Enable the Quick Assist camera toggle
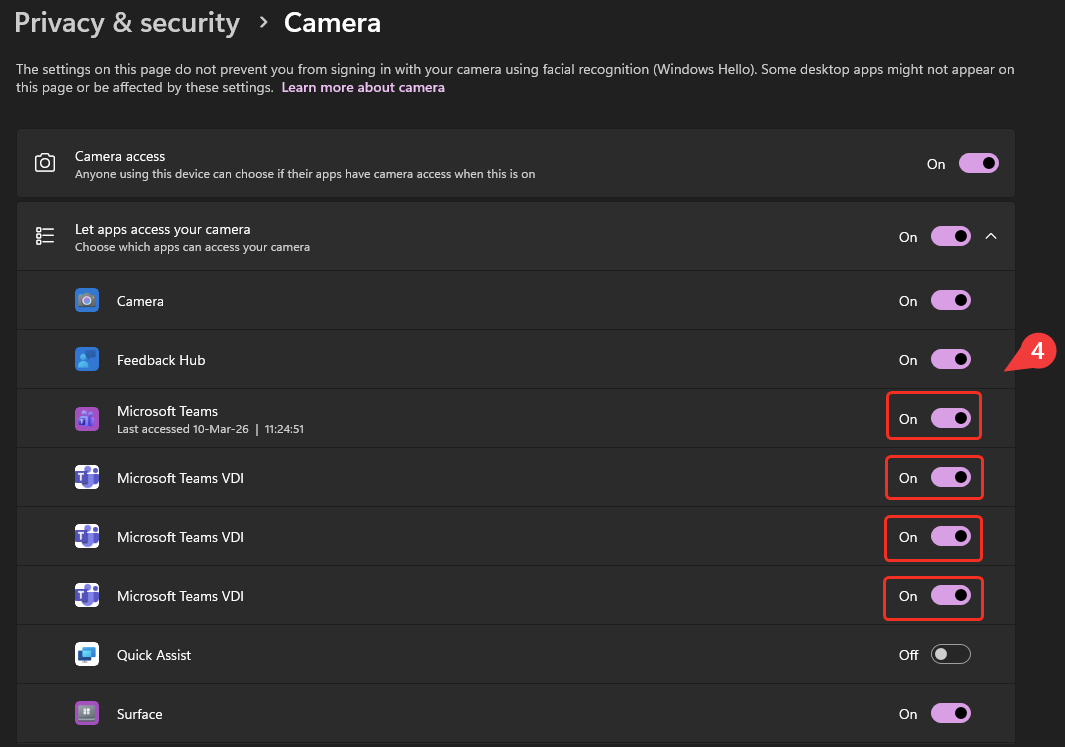1065x747 pixels. click(951, 654)
